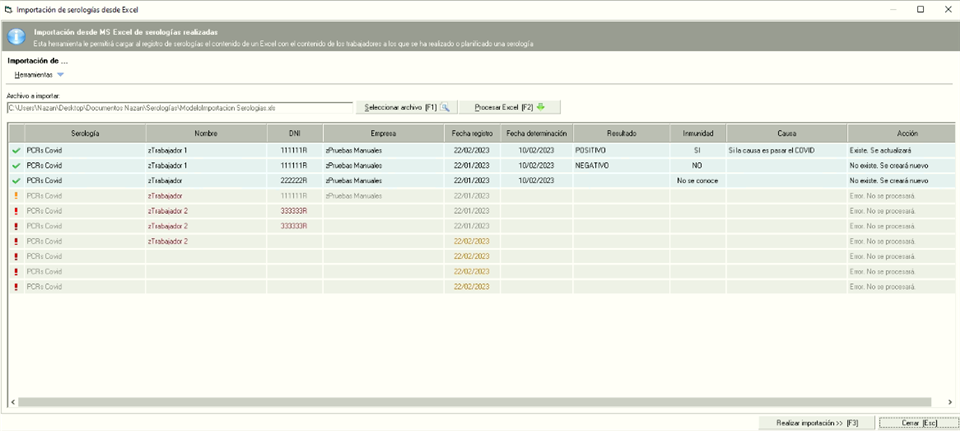Image resolution: width=960 pixels, height=431 pixels.
Task: Click the orange warning icon on fourth row
Action: [x=16, y=196]
